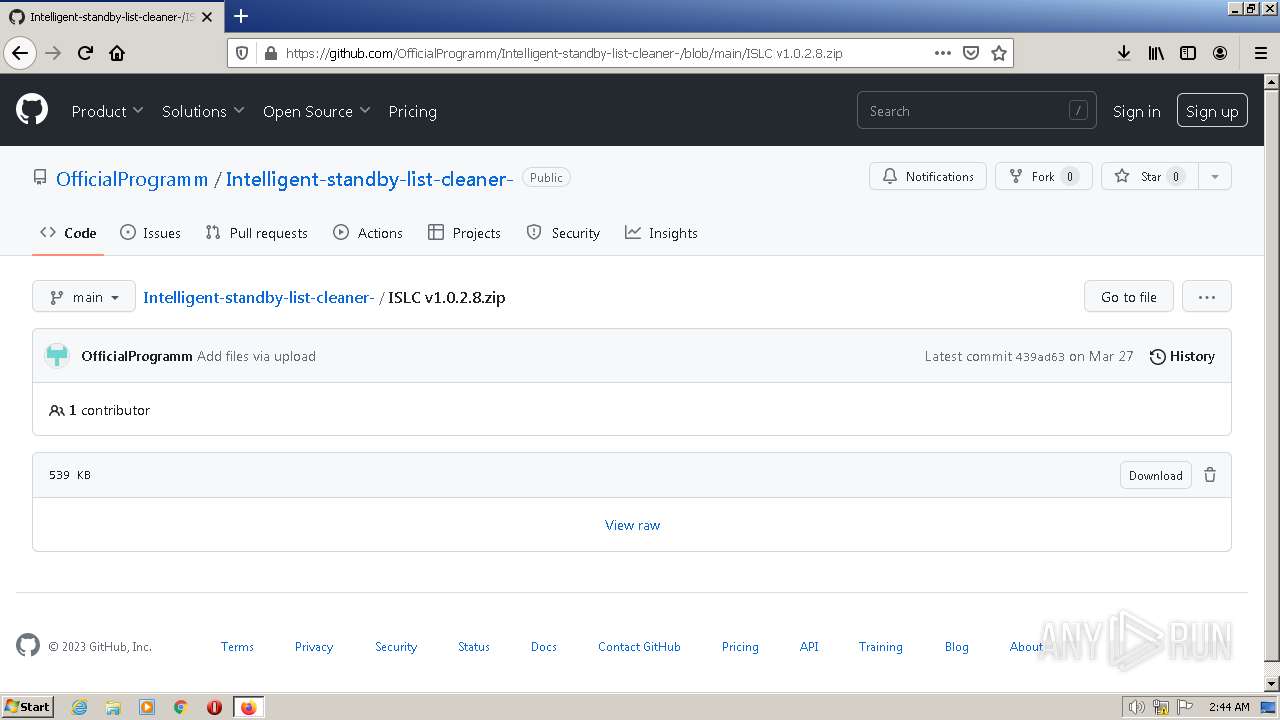The image size is (1280, 720).
Task: Click the Sign up button
Action: click(x=1212, y=111)
